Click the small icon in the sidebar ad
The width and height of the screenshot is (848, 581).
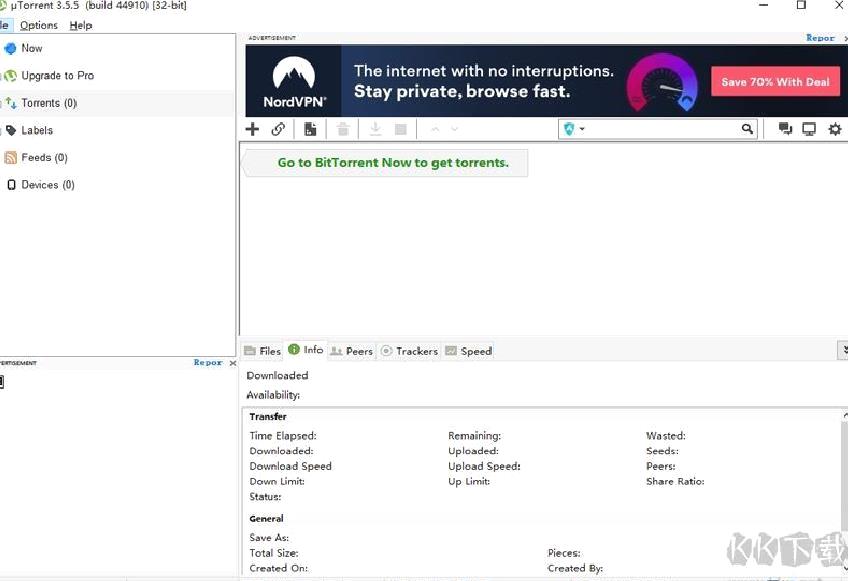(x=2, y=382)
